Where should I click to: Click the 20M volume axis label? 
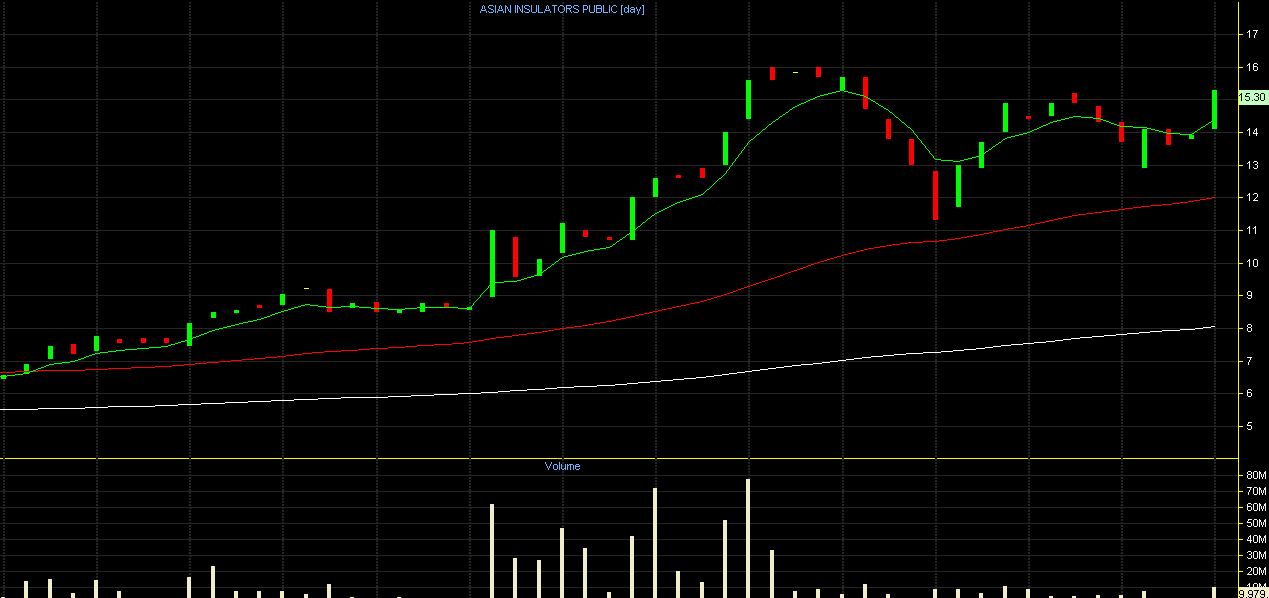1254,572
